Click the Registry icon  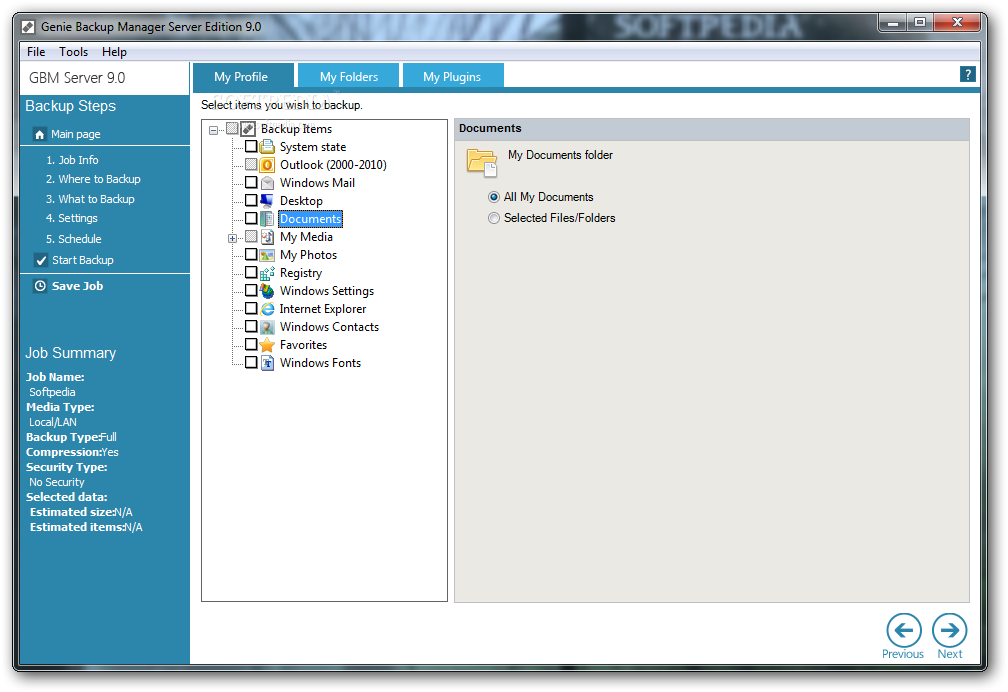267,273
